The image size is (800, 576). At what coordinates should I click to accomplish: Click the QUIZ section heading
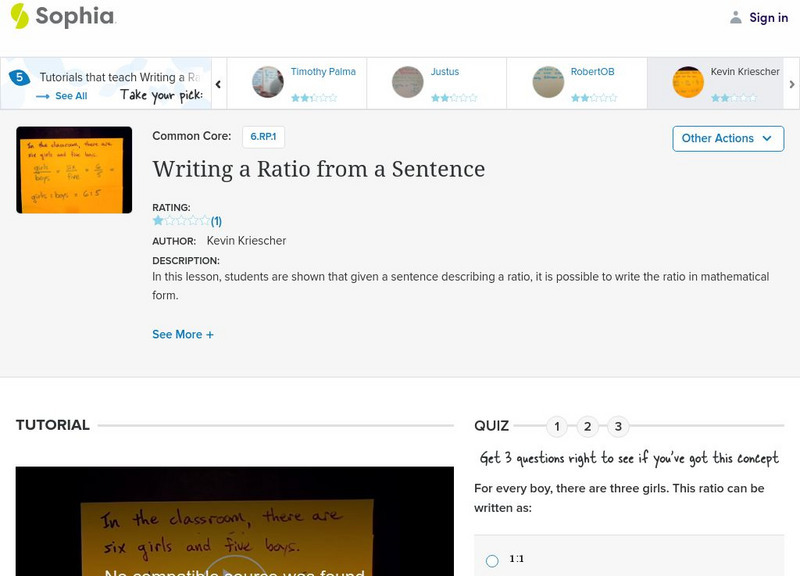pyautogui.click(x=491, y=426)
